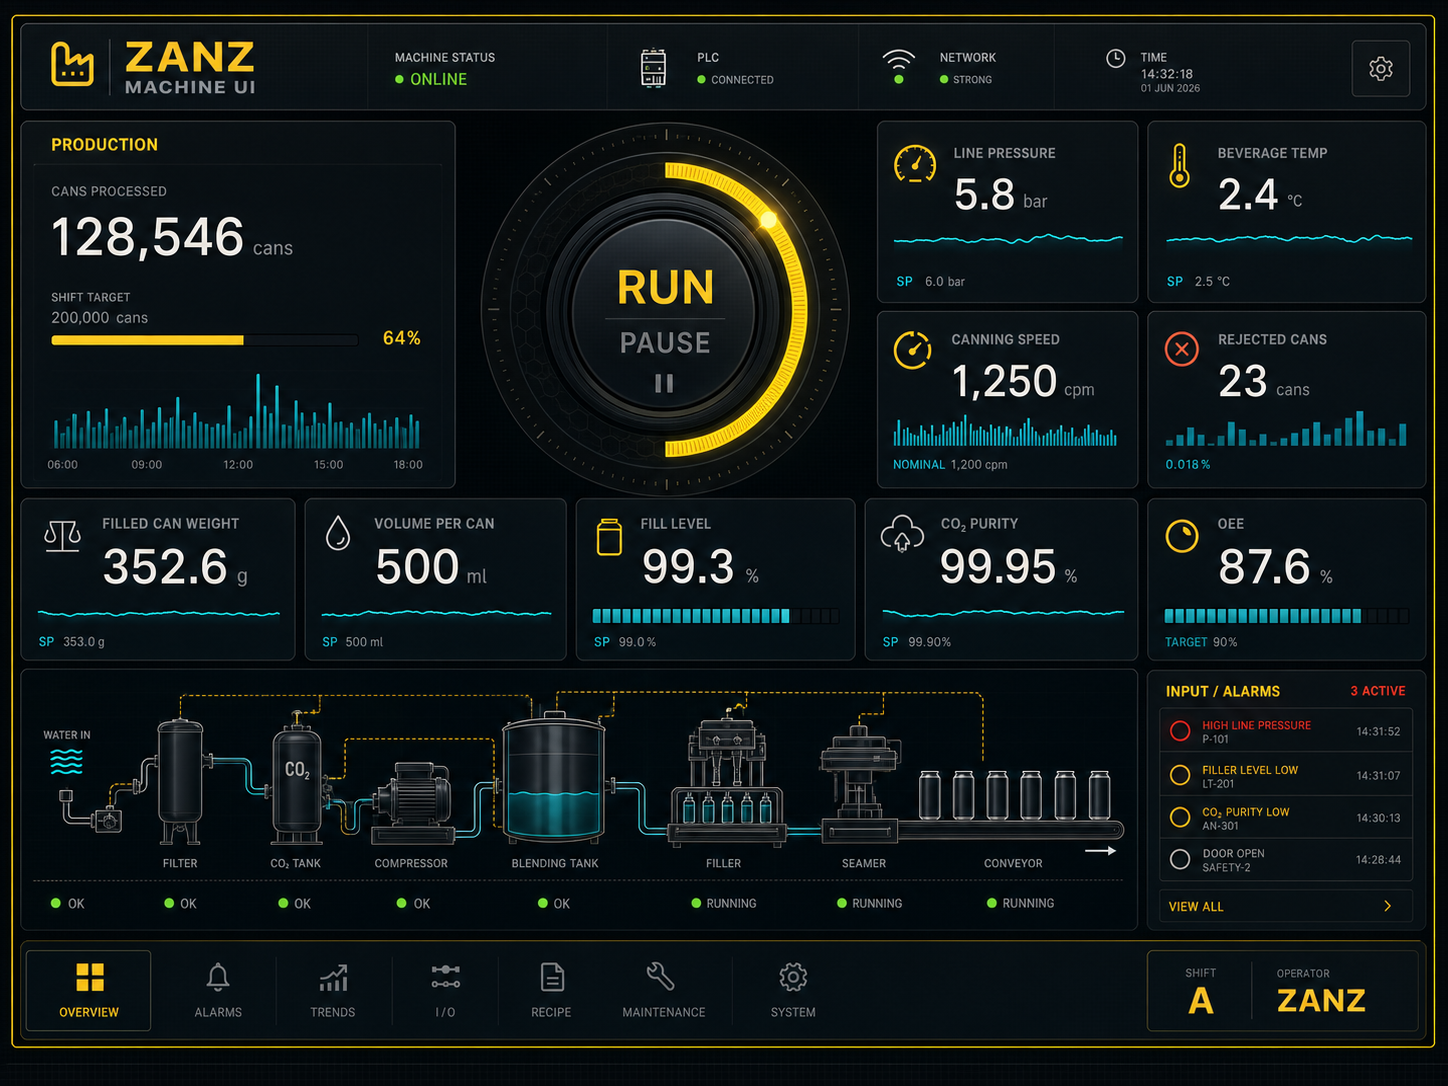Click the PLC module icon
The width and height of the screenshot is (1448, 1086).
[x=653, y=68]
